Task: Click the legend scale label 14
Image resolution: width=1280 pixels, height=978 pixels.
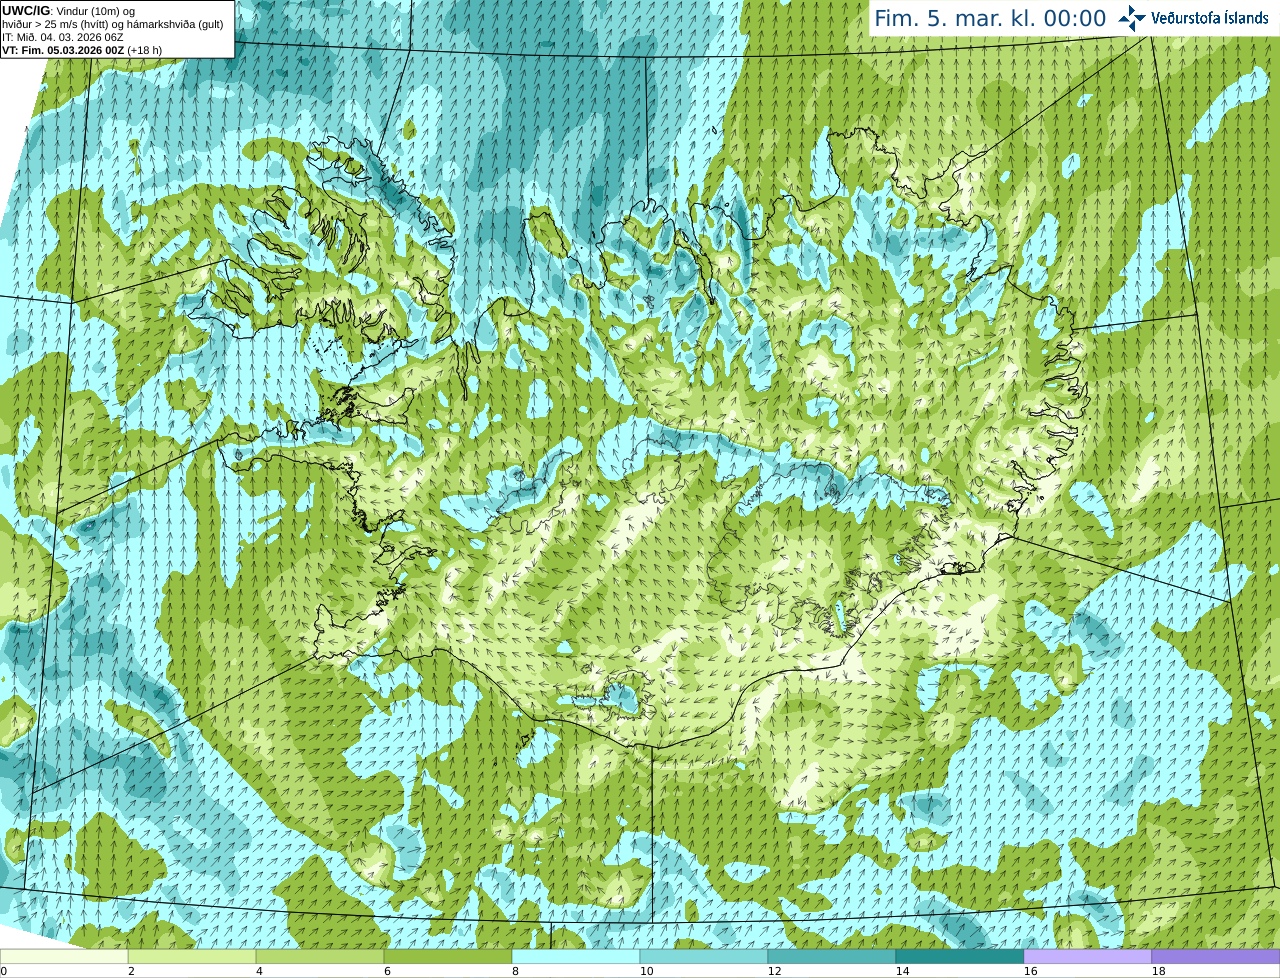Action: (902, 971)
